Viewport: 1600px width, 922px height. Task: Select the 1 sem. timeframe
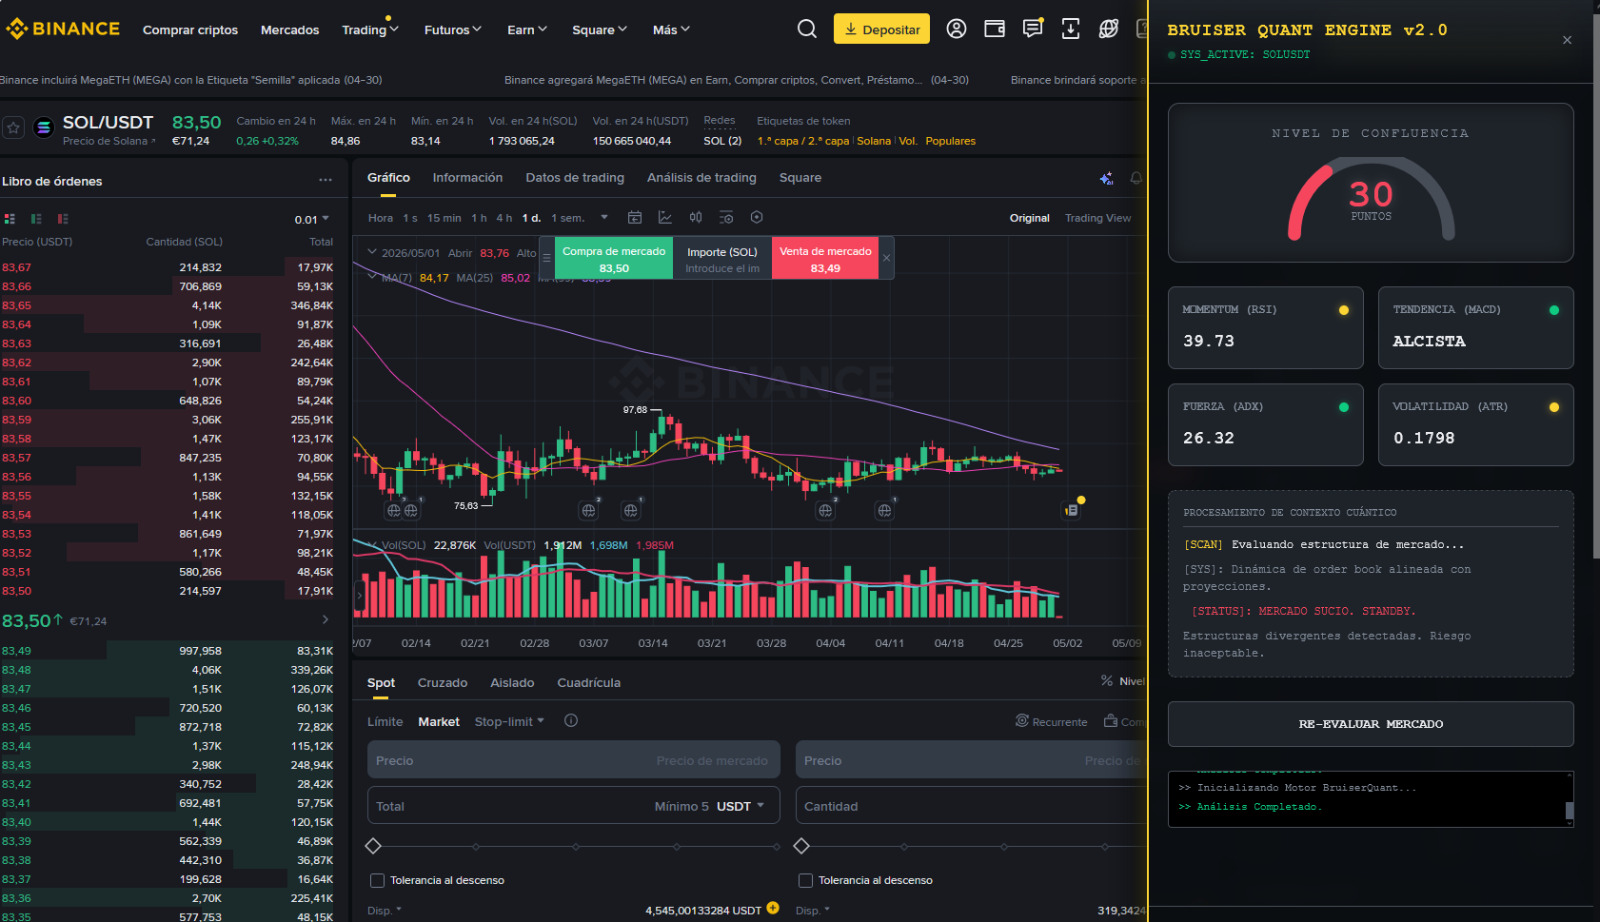coord(568,218)
